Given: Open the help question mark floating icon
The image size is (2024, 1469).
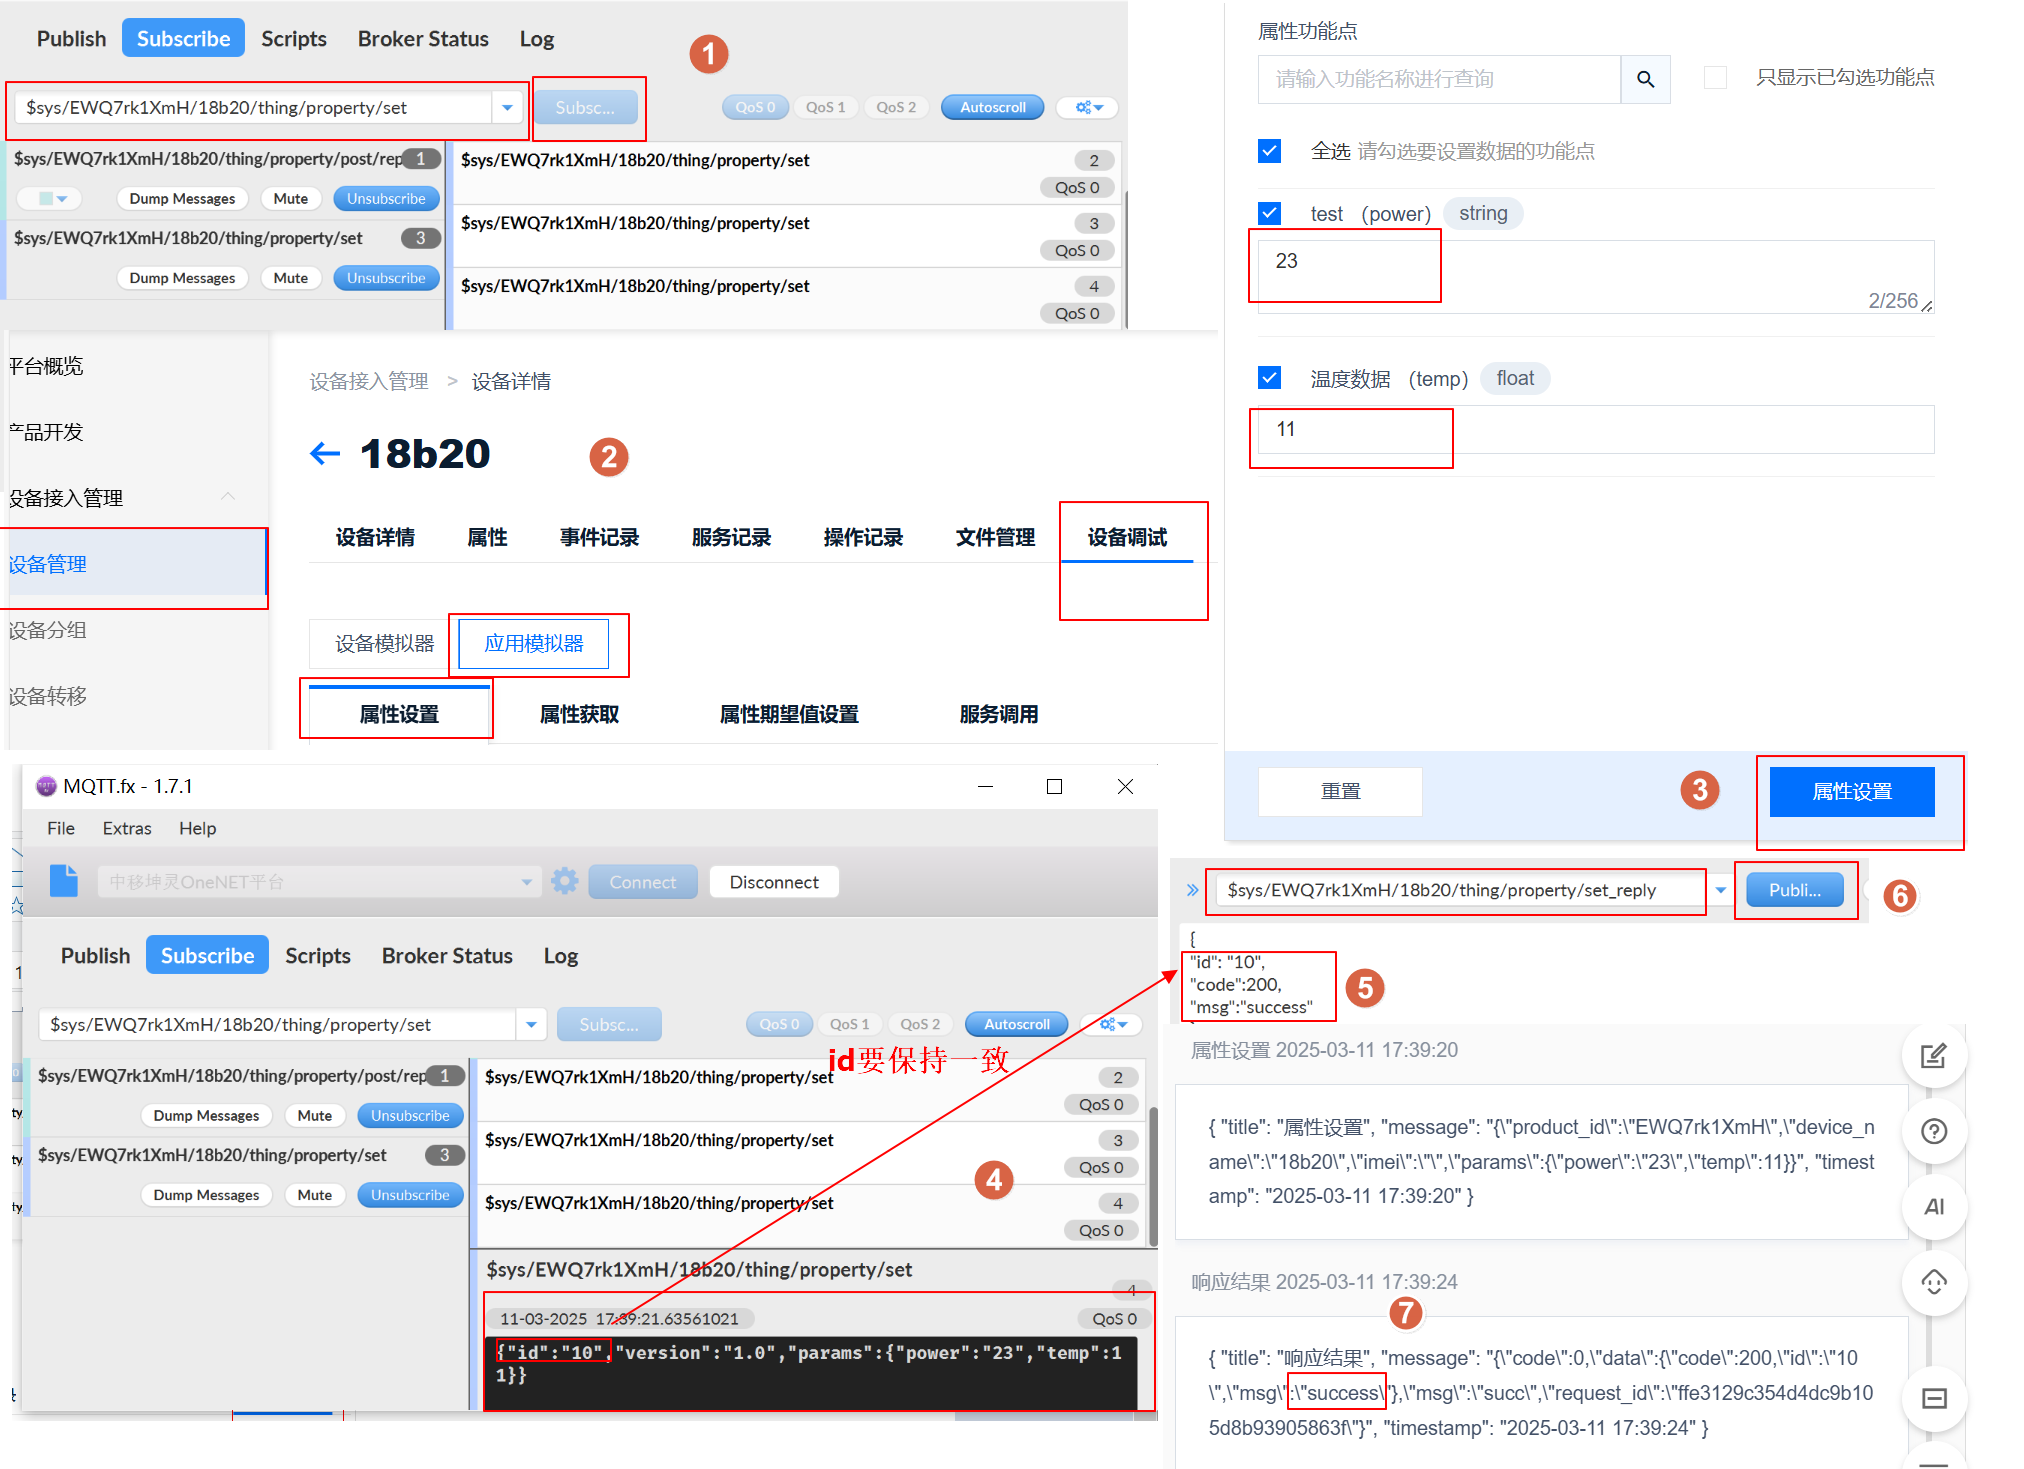Looking at the screenshot, I should pos(1933,1132).
